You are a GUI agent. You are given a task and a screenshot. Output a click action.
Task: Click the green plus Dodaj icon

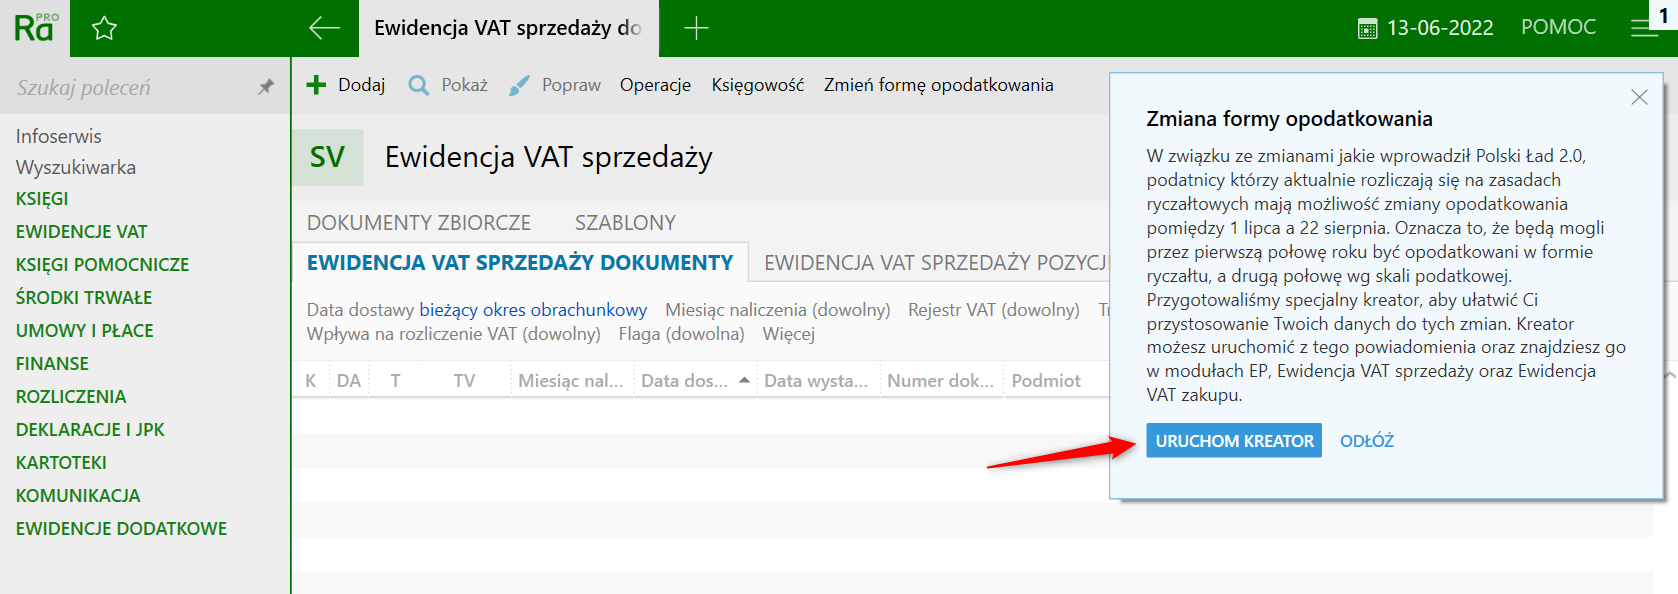(316, 85)
